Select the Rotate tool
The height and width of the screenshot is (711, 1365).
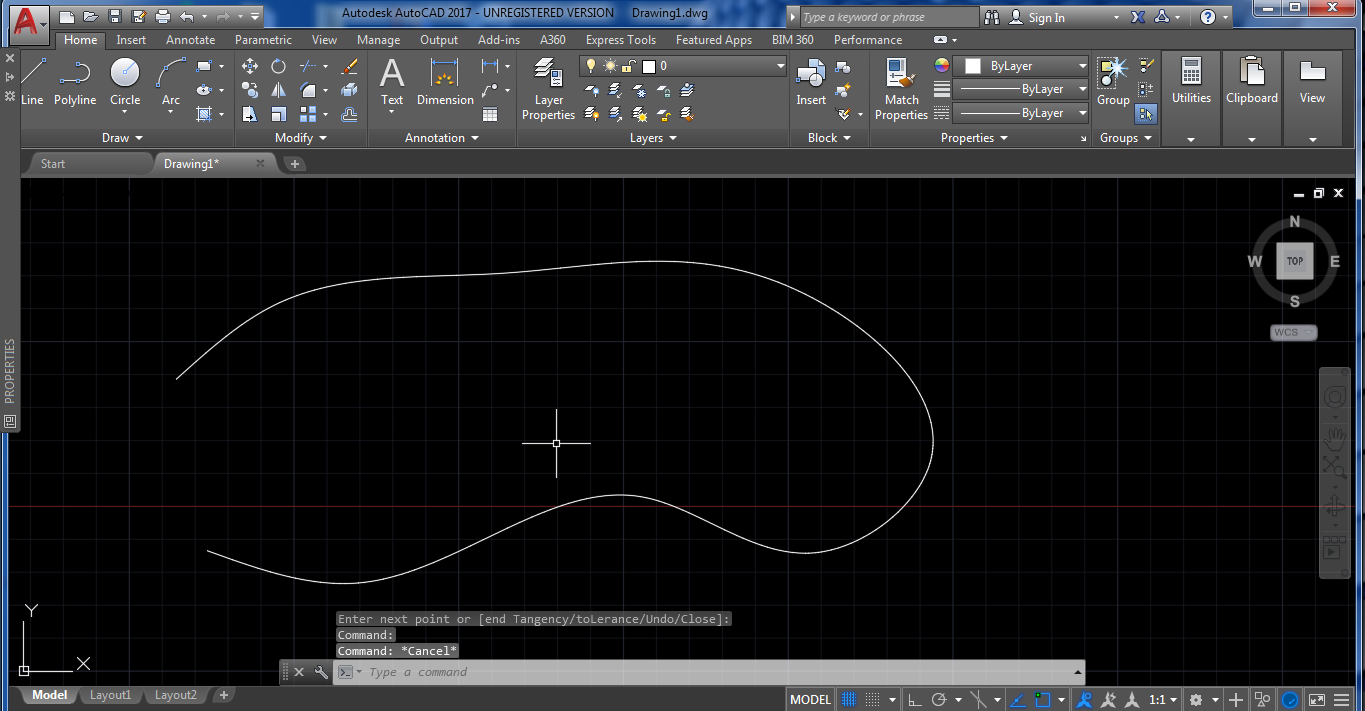point(277,65)
